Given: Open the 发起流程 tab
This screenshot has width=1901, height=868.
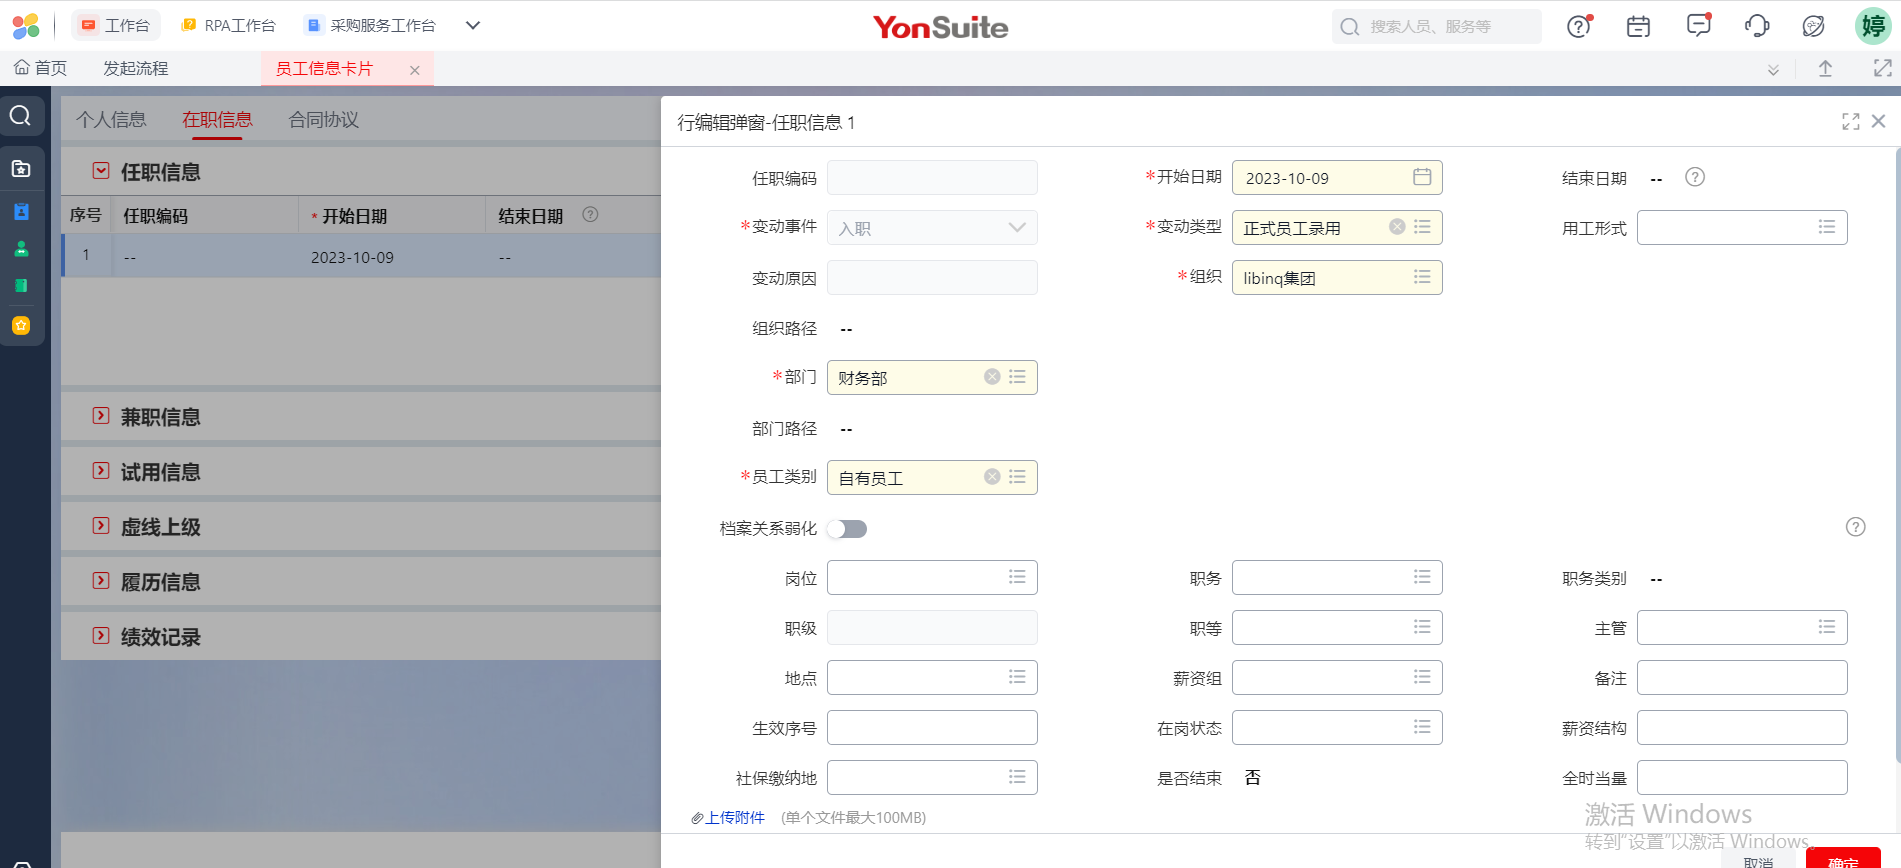Looking at the screenshot, I should click(x=136, y=68).
